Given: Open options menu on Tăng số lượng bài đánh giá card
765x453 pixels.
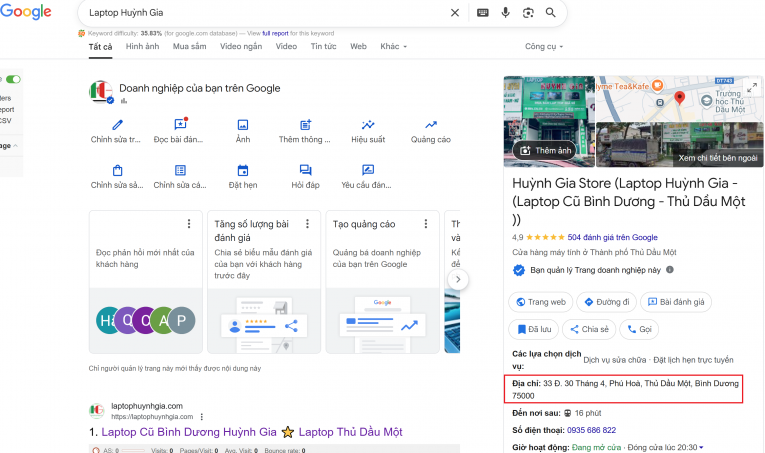Looking at the screenshot, I should click(x=307, y=224).
